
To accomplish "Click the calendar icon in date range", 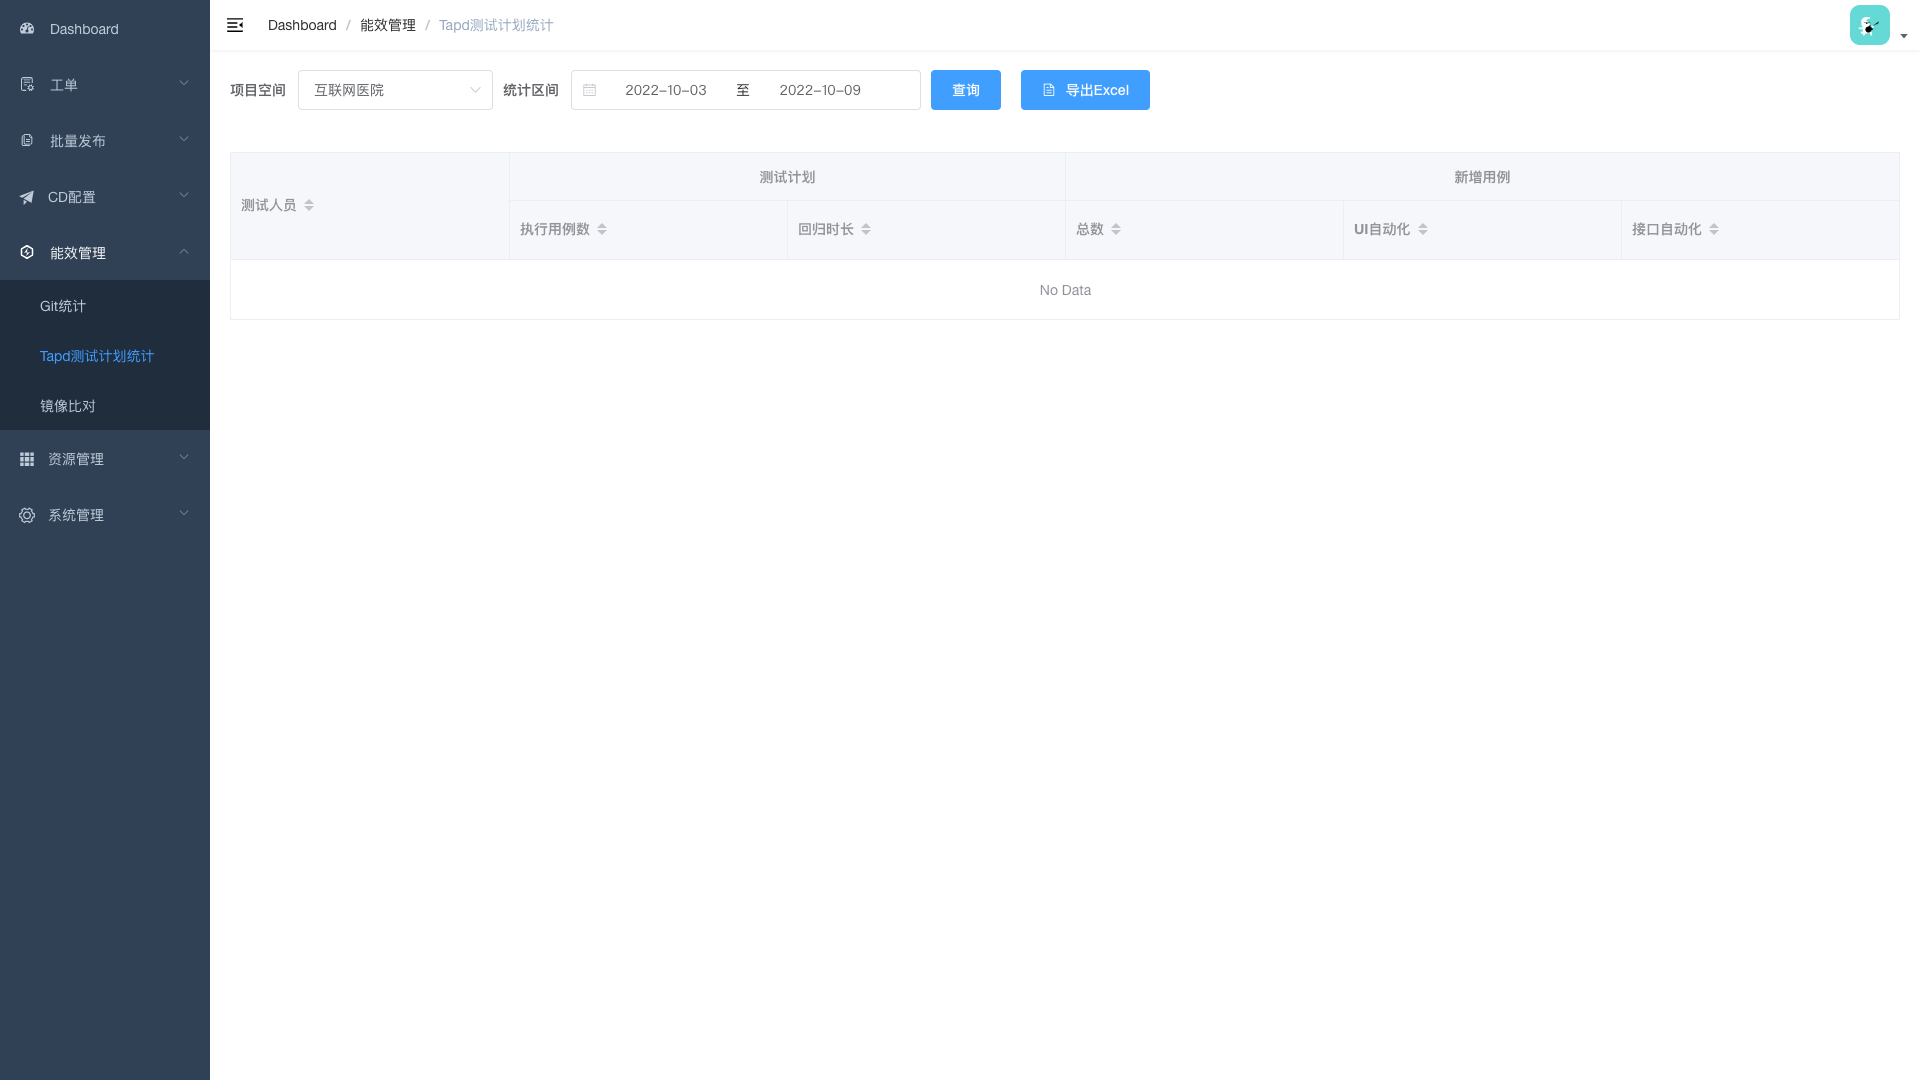I will (x=589, y=90).
